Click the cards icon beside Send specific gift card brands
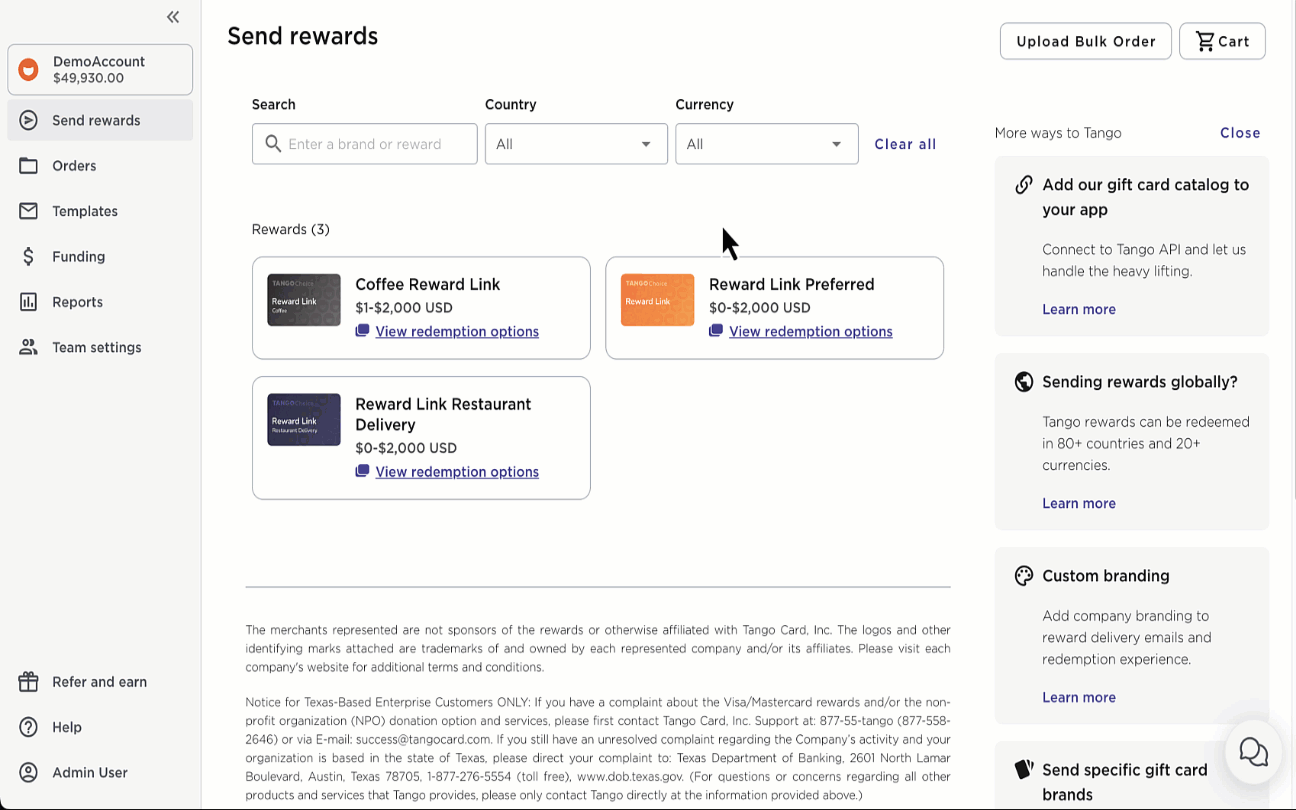The image size is (1296, 810). pos(1024,769)
